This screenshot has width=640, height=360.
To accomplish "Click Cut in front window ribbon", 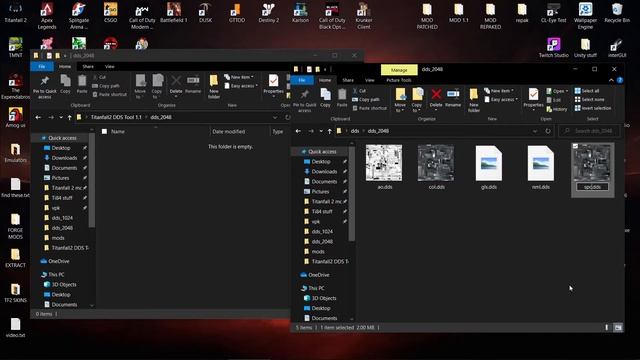I will pyautogui.click(x=359, y=91).
